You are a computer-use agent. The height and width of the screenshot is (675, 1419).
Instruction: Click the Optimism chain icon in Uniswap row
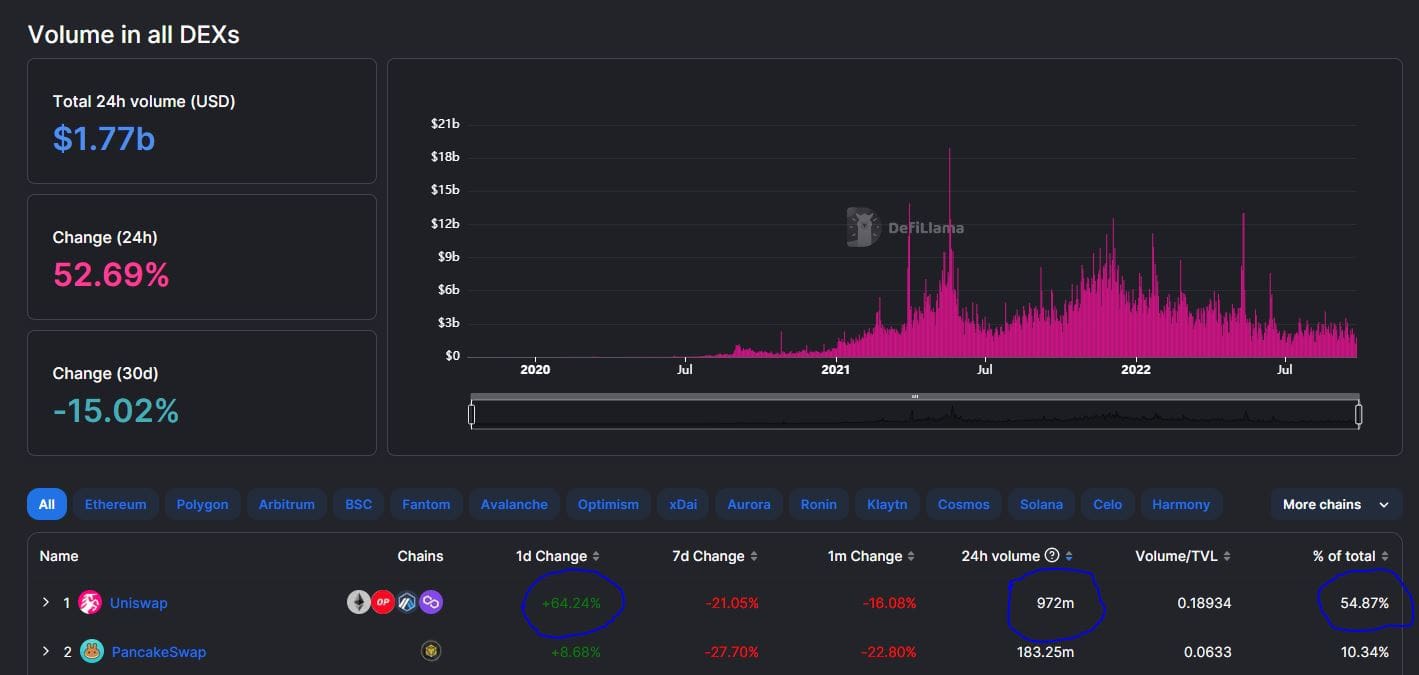click(x=382, y=602)
